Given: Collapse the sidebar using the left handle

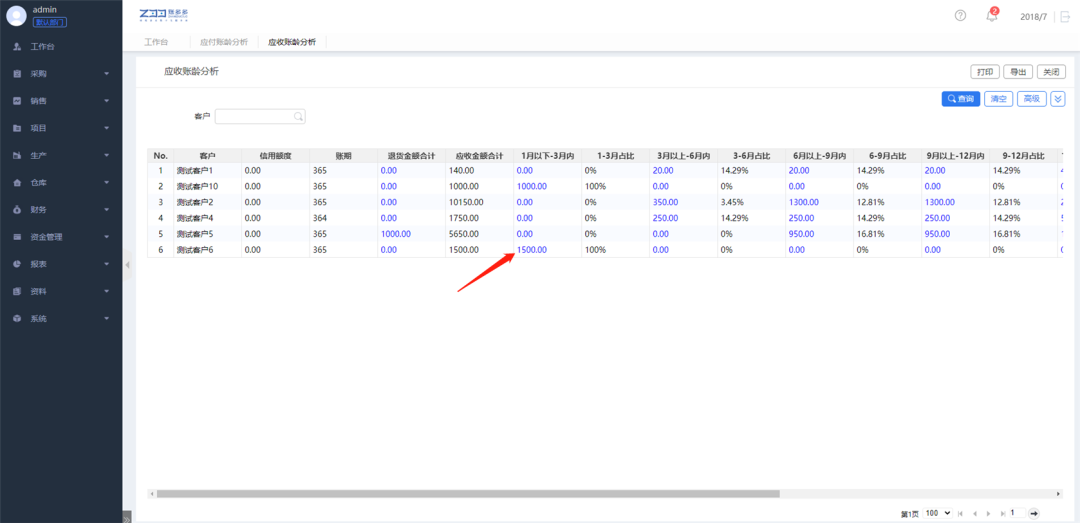Looking at the screenshot, I should [127, 264].
